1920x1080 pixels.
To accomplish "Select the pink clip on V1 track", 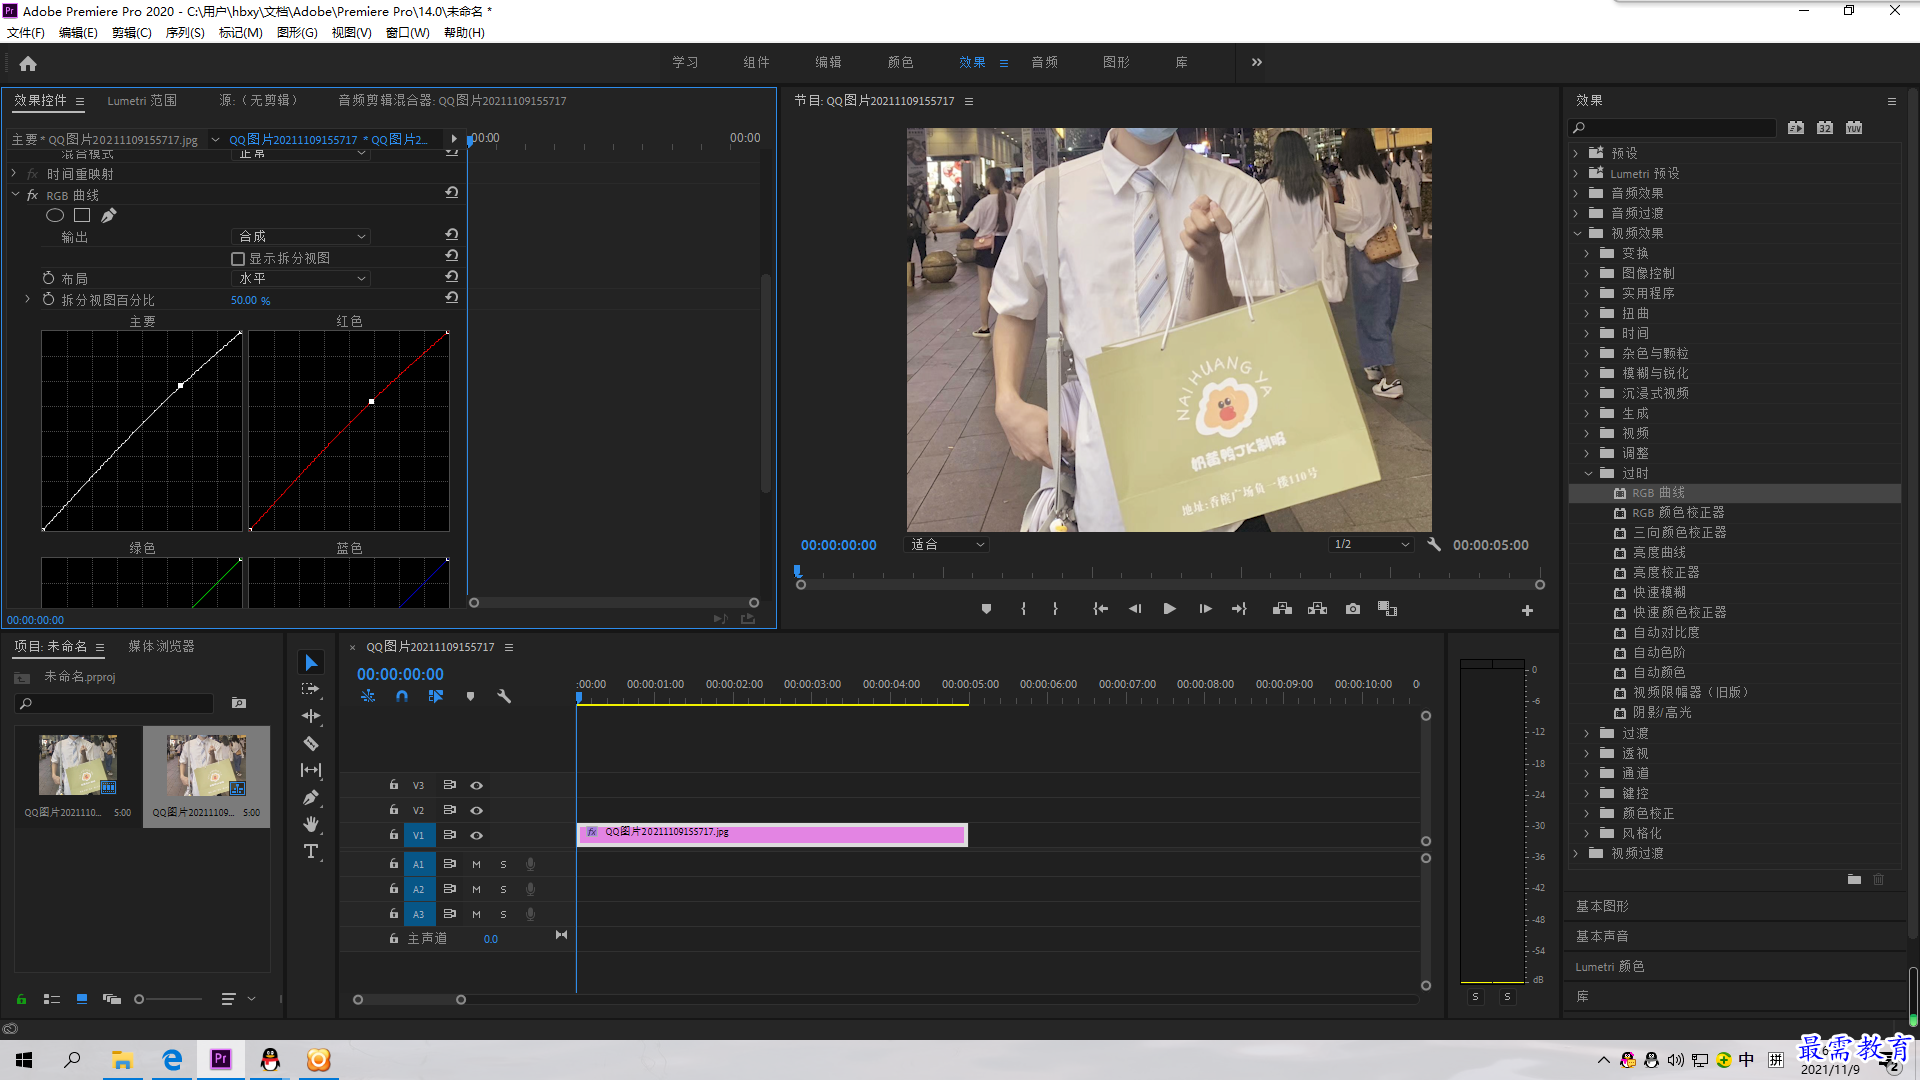I will (772, 834).
